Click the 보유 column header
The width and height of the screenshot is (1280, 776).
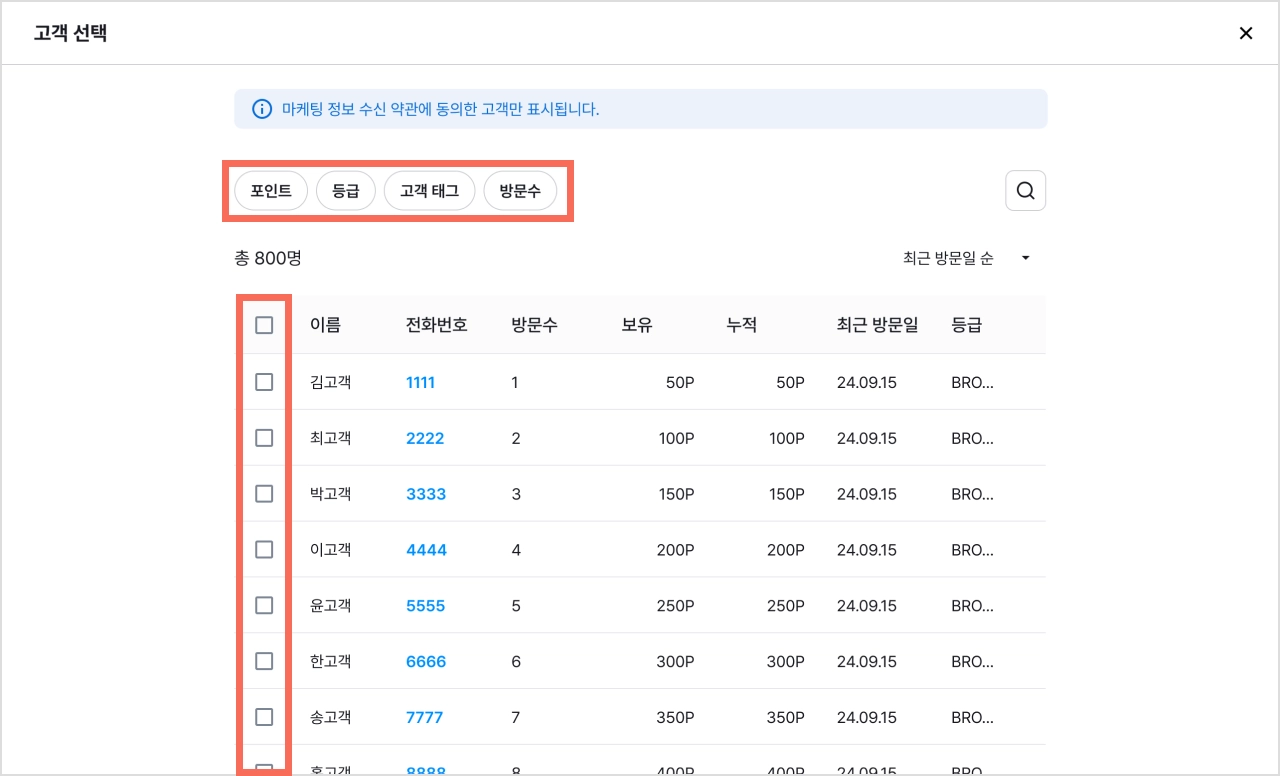tap(637, 325)
